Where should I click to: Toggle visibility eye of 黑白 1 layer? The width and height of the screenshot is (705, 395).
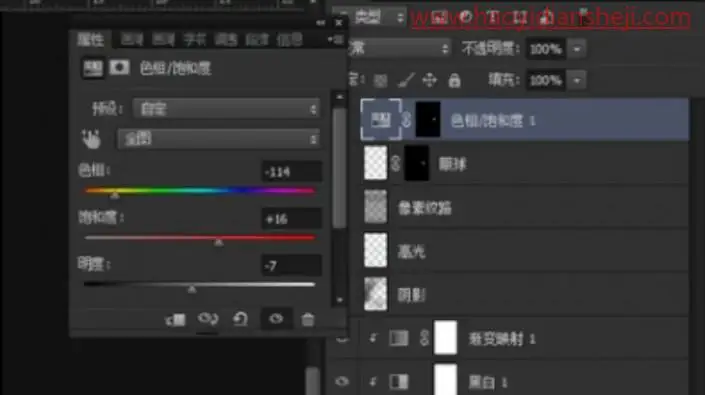342,382
